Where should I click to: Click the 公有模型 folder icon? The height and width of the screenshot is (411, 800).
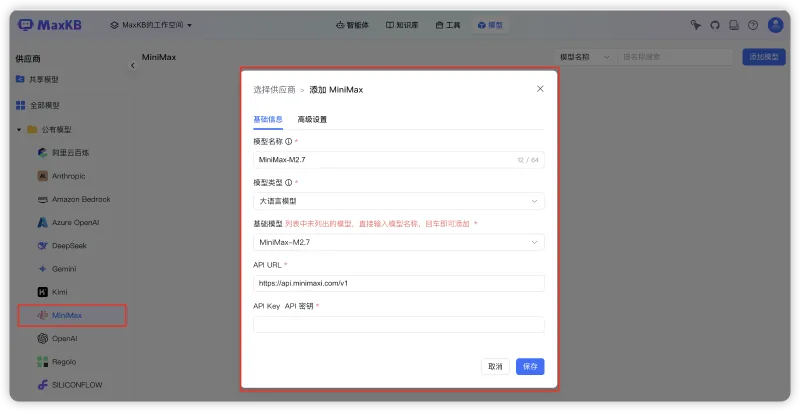[32, 130]
